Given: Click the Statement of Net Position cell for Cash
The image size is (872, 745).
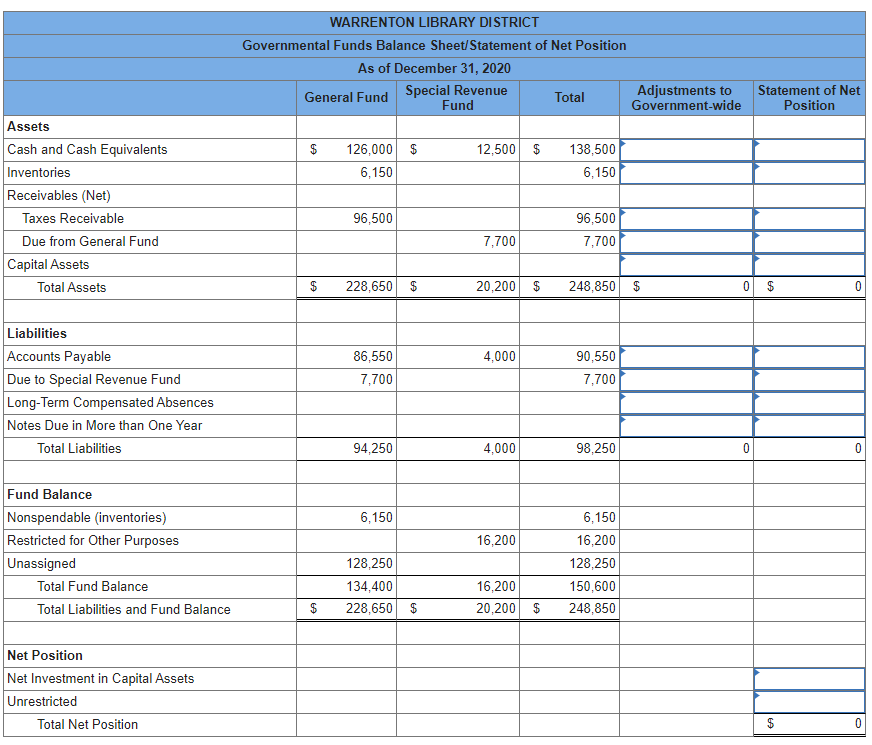Looking at the screenshot, I should coord(809,149).
